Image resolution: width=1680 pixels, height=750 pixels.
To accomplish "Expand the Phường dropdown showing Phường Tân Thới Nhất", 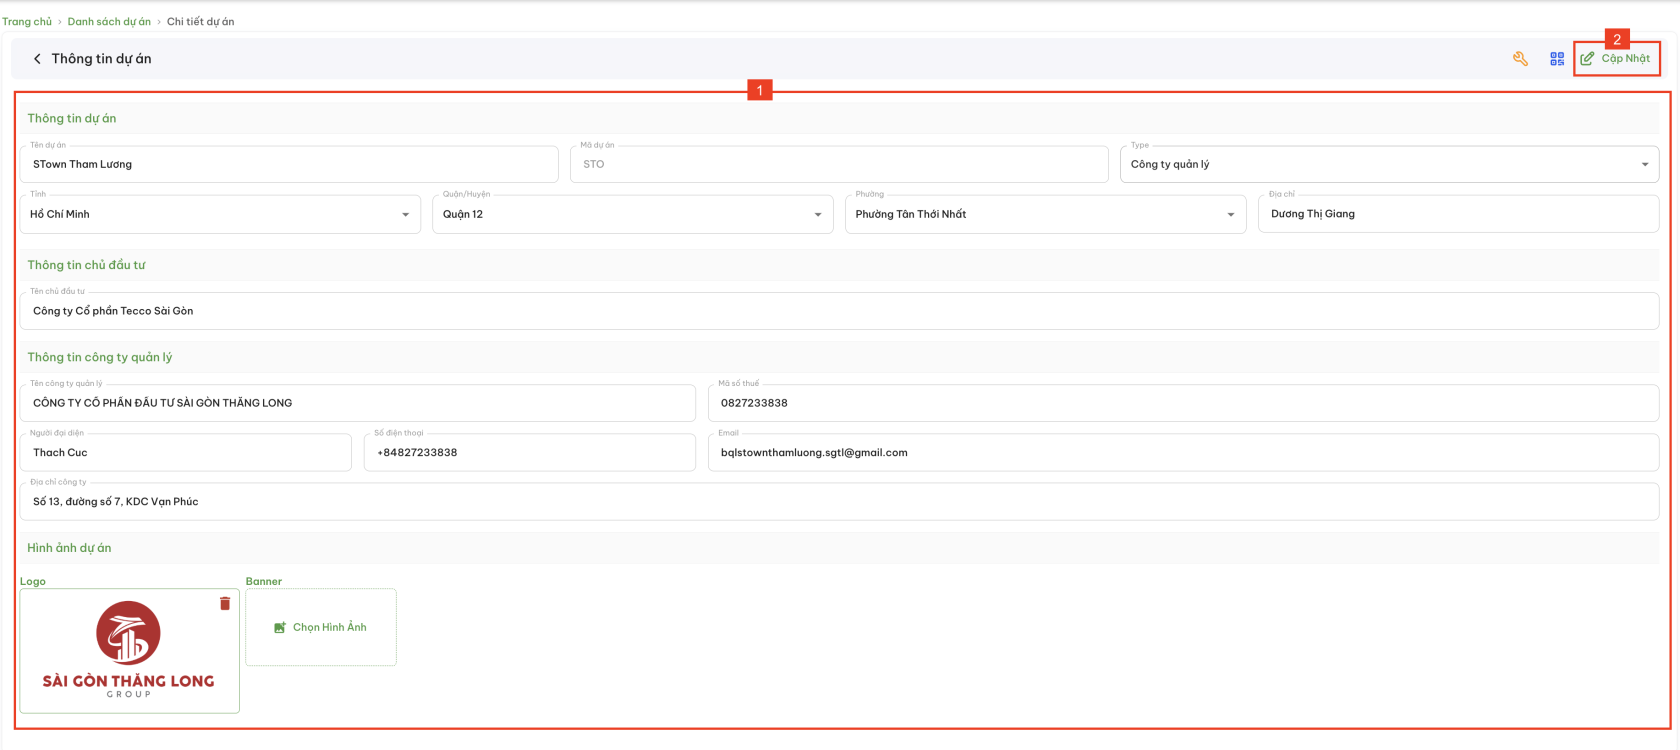I will pyautogui.click(x=1045, y=214).
